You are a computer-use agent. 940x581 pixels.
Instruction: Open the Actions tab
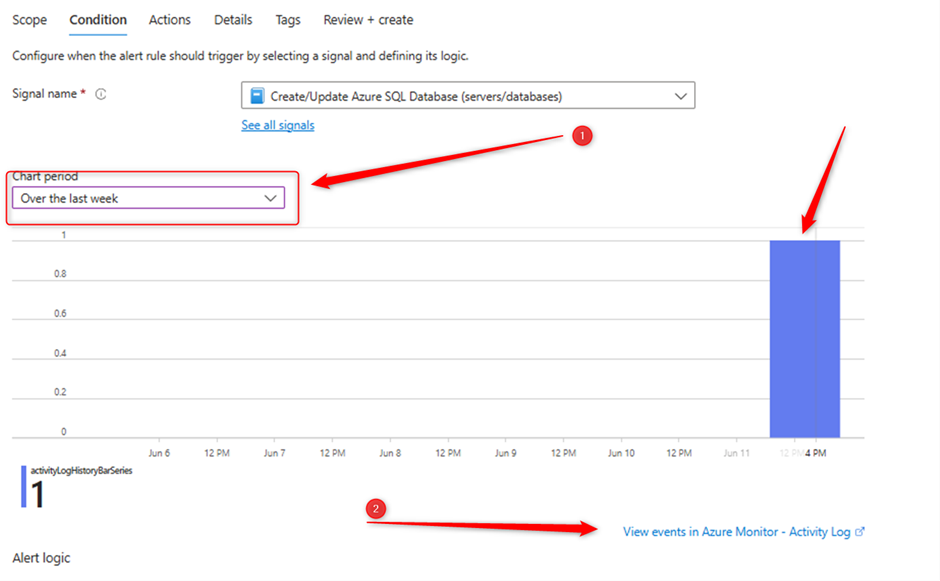(x=170, y=20)
